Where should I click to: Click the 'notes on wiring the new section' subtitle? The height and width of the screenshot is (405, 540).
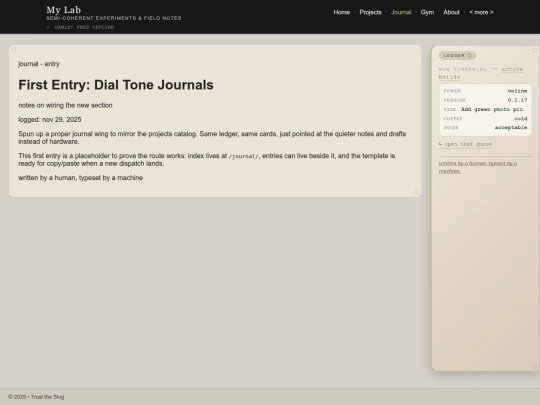tap(65, 105)
